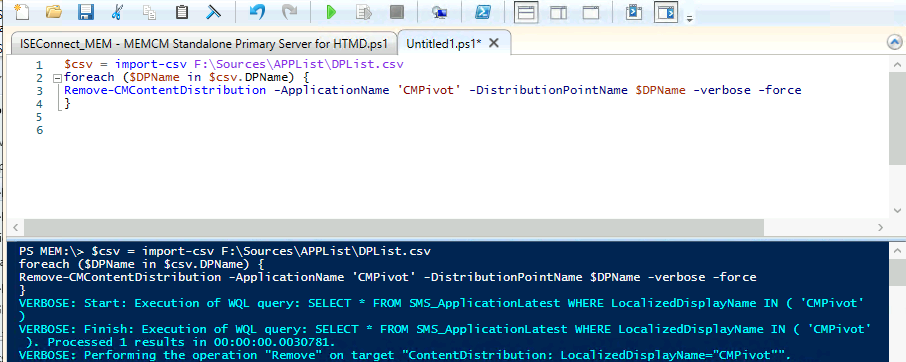The width and height of the screenshot is (906, 362).
Task: Show the script pane on top
Action: 526,12
